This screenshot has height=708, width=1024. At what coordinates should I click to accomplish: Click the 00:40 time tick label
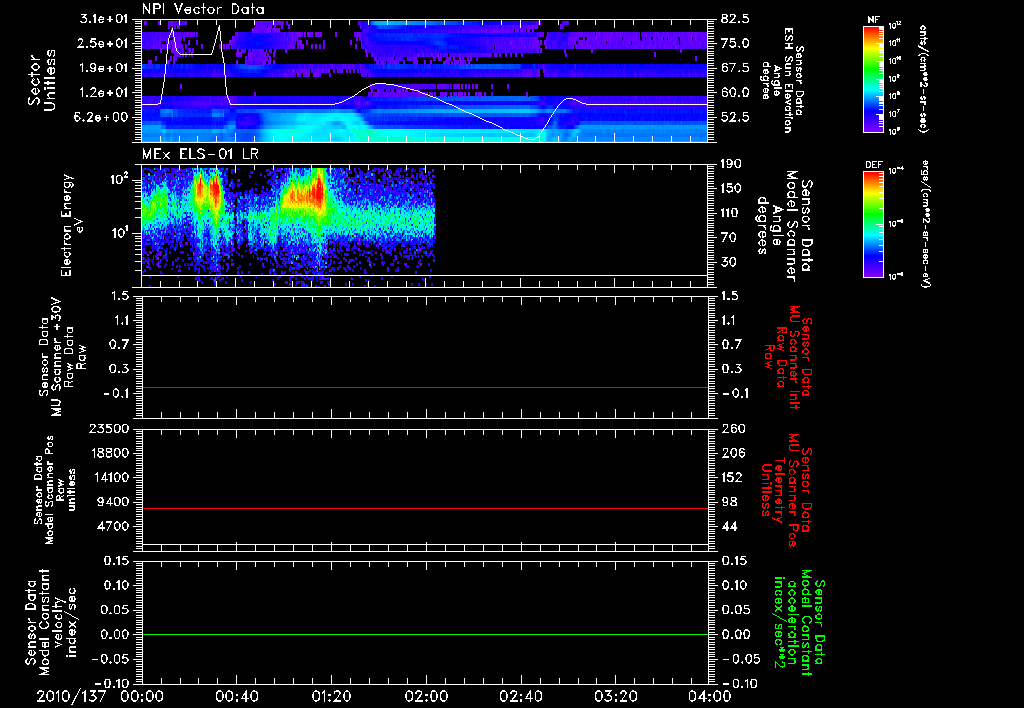pyautogui.click(x=236, y=696)
